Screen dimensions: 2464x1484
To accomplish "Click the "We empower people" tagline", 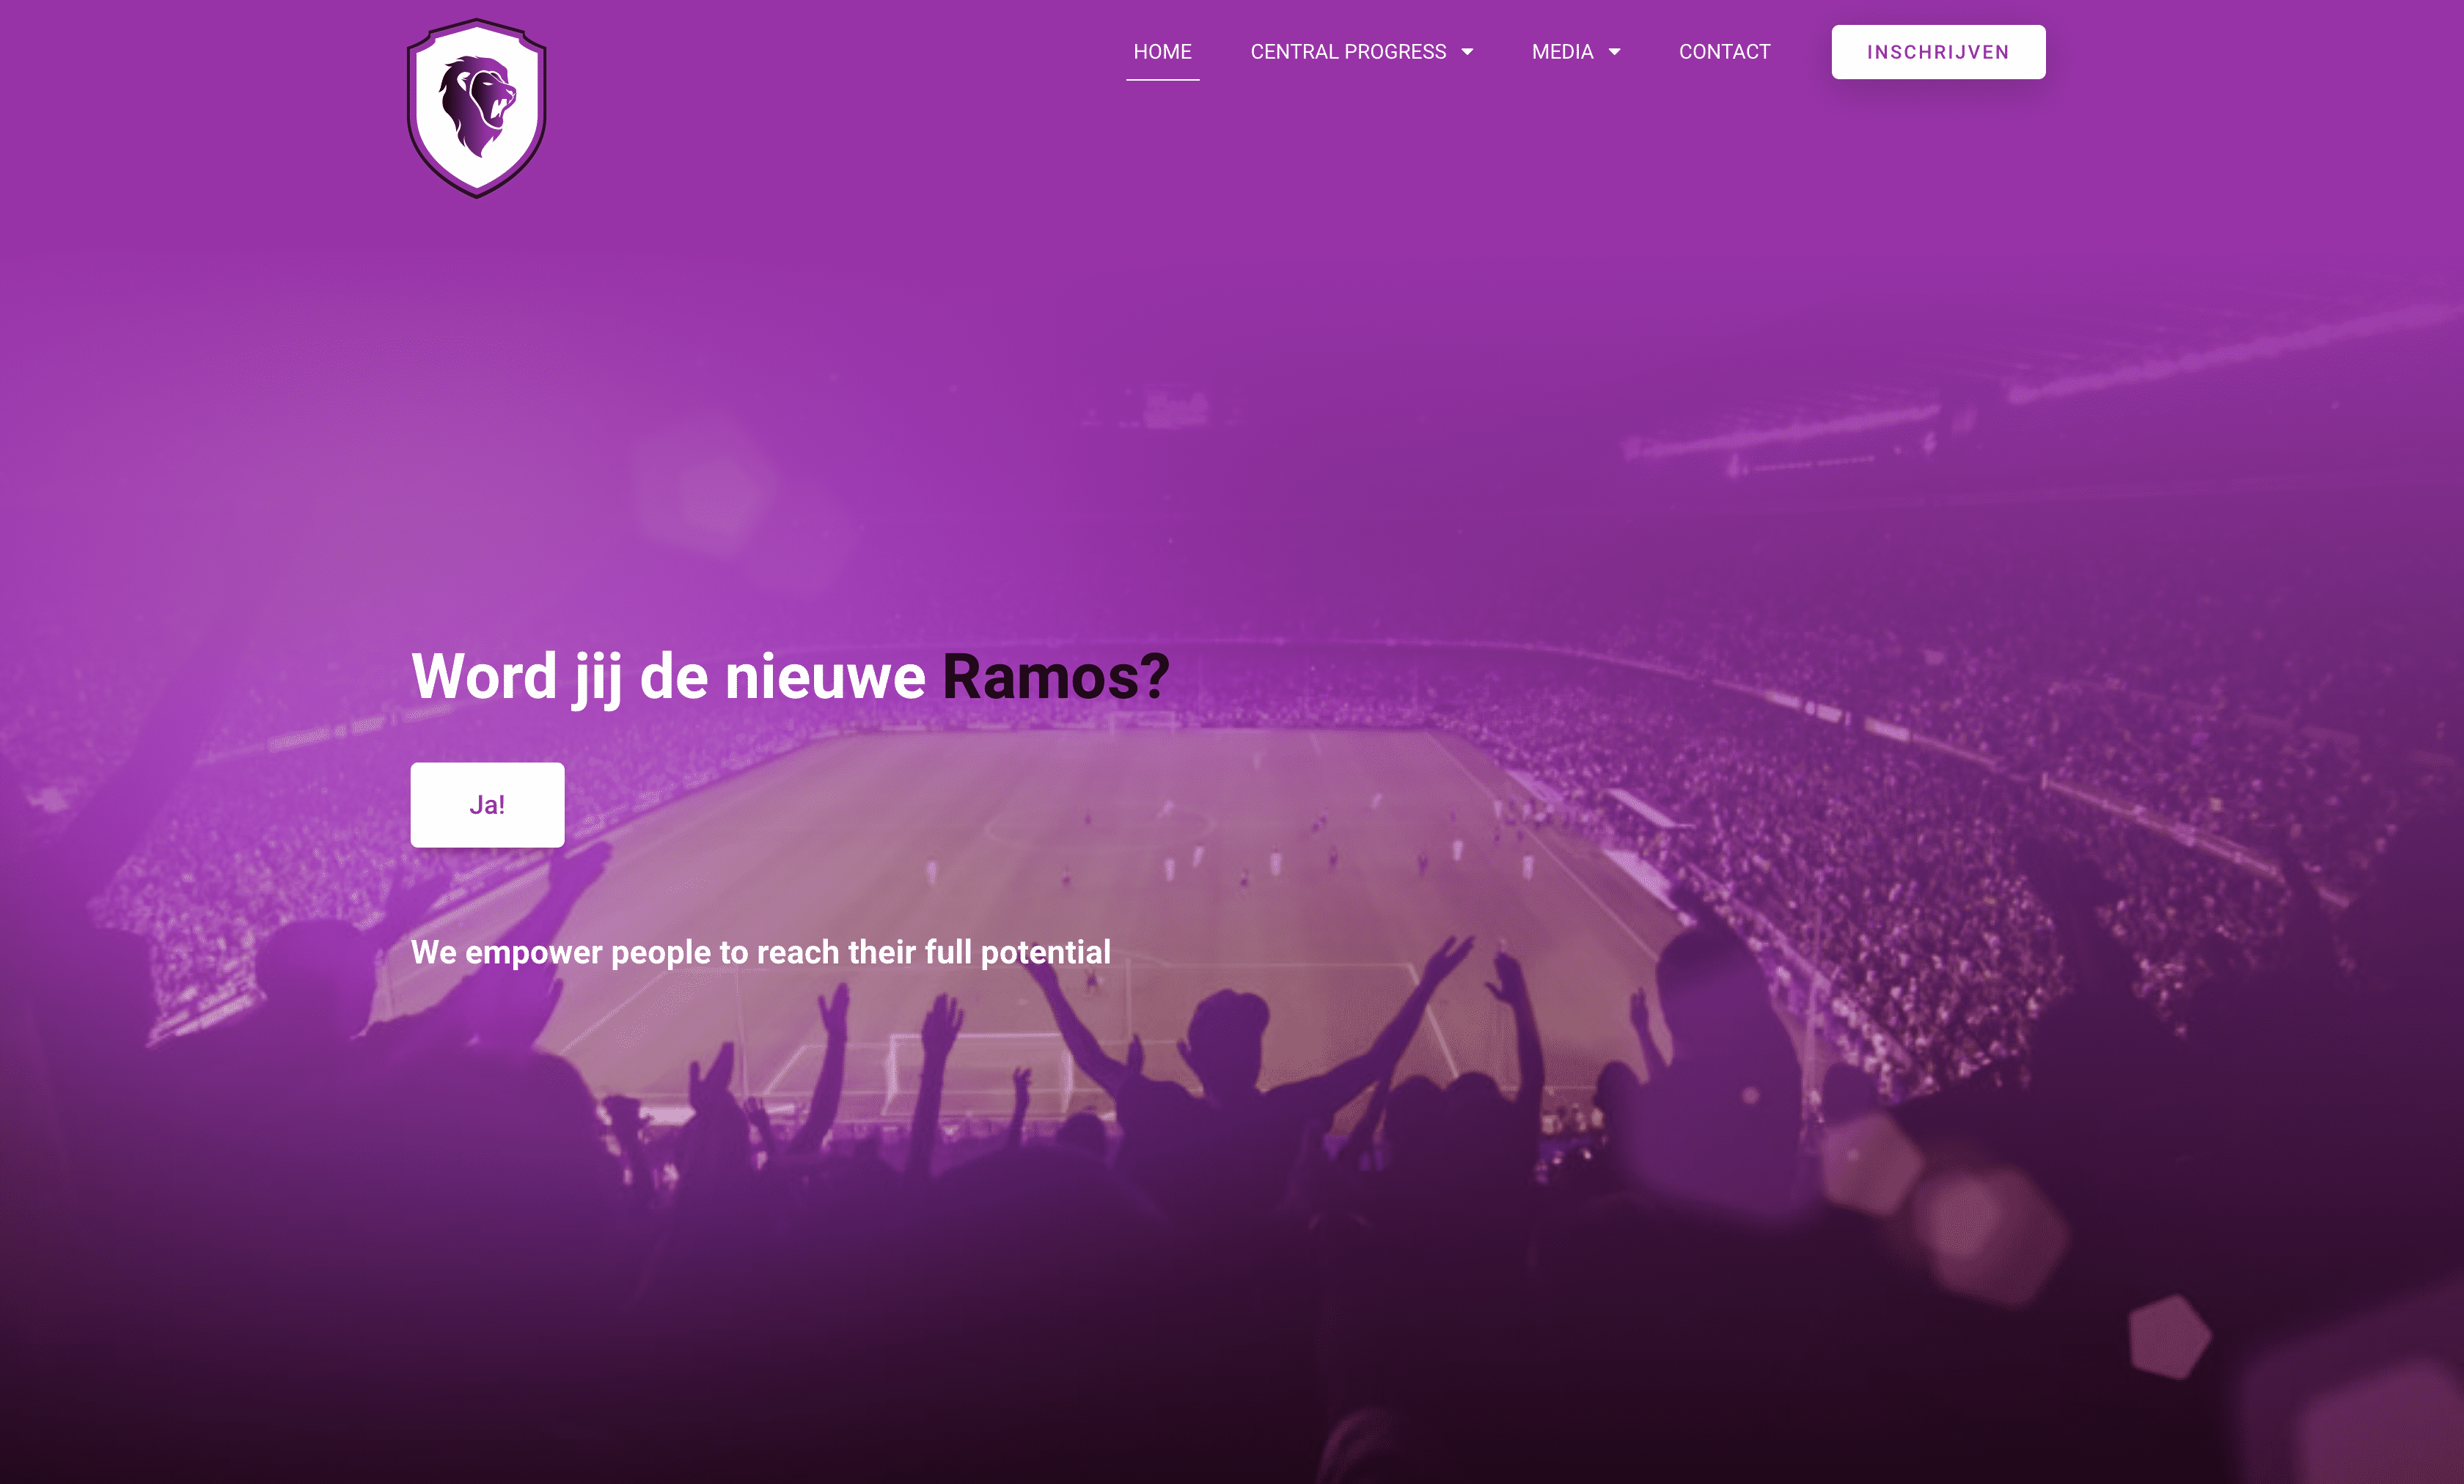I will coord(760,952).
